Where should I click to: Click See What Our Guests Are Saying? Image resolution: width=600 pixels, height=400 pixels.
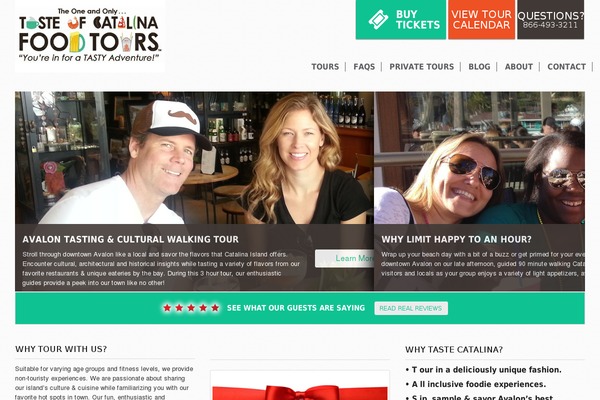point(296,308)
